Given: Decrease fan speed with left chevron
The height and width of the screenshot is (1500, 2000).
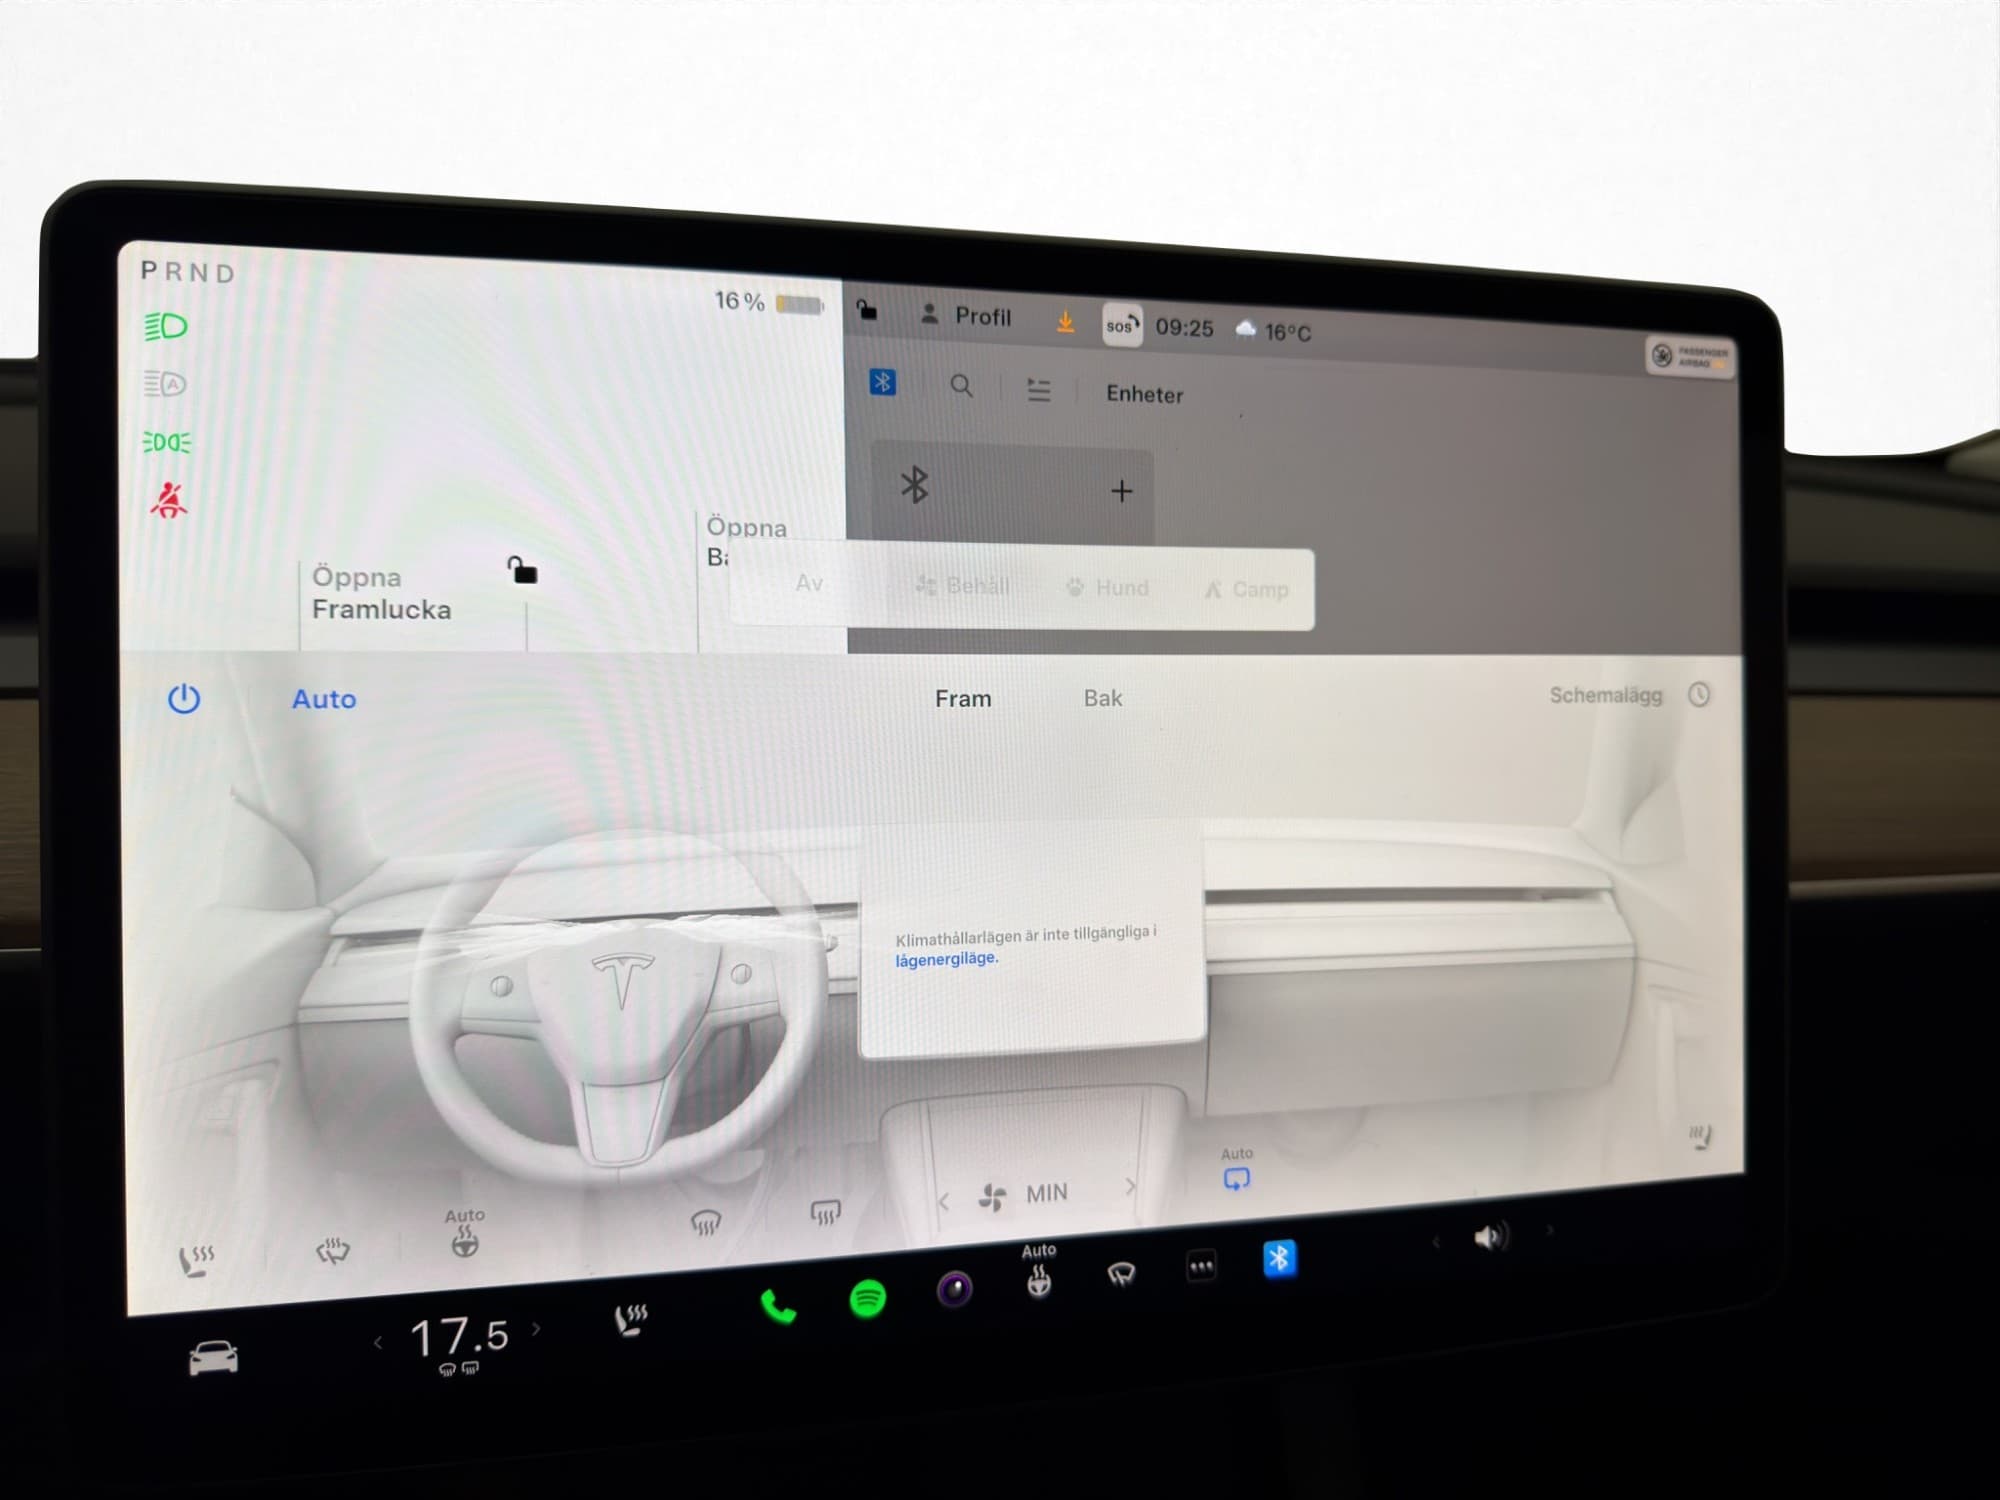Looking at the screenshot, I should coord(943,1201).
